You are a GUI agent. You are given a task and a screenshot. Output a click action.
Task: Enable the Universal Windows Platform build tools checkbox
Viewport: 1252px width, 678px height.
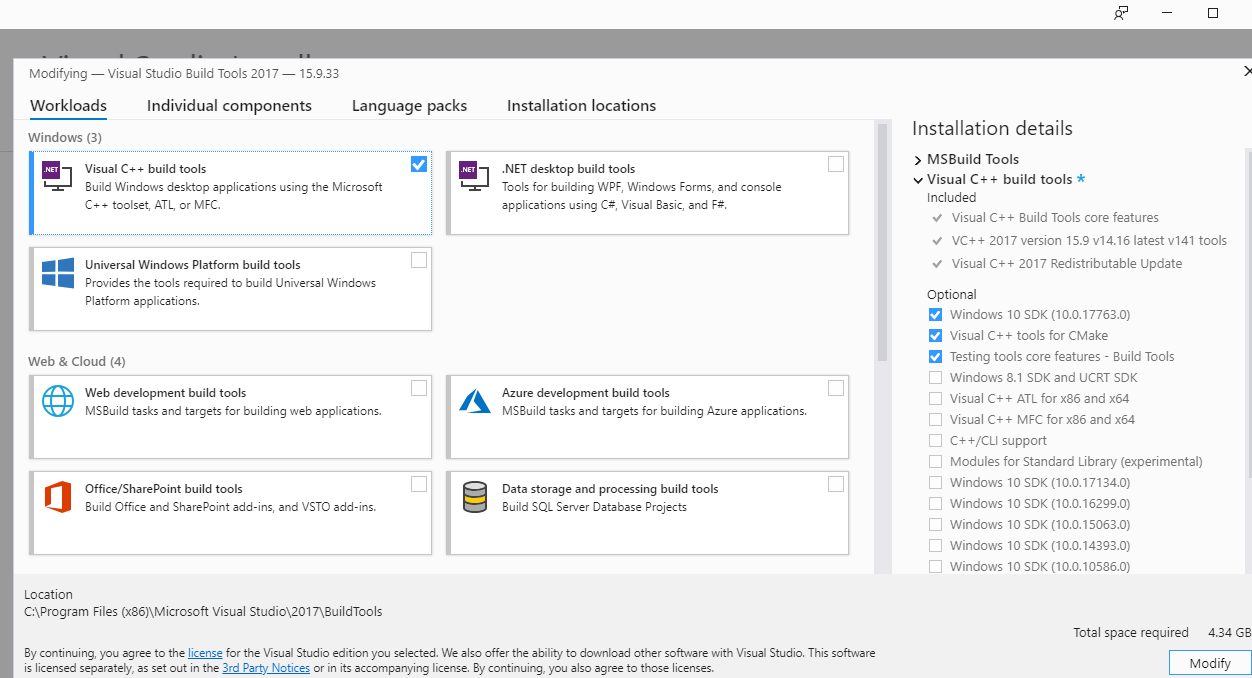click(419, 260)
